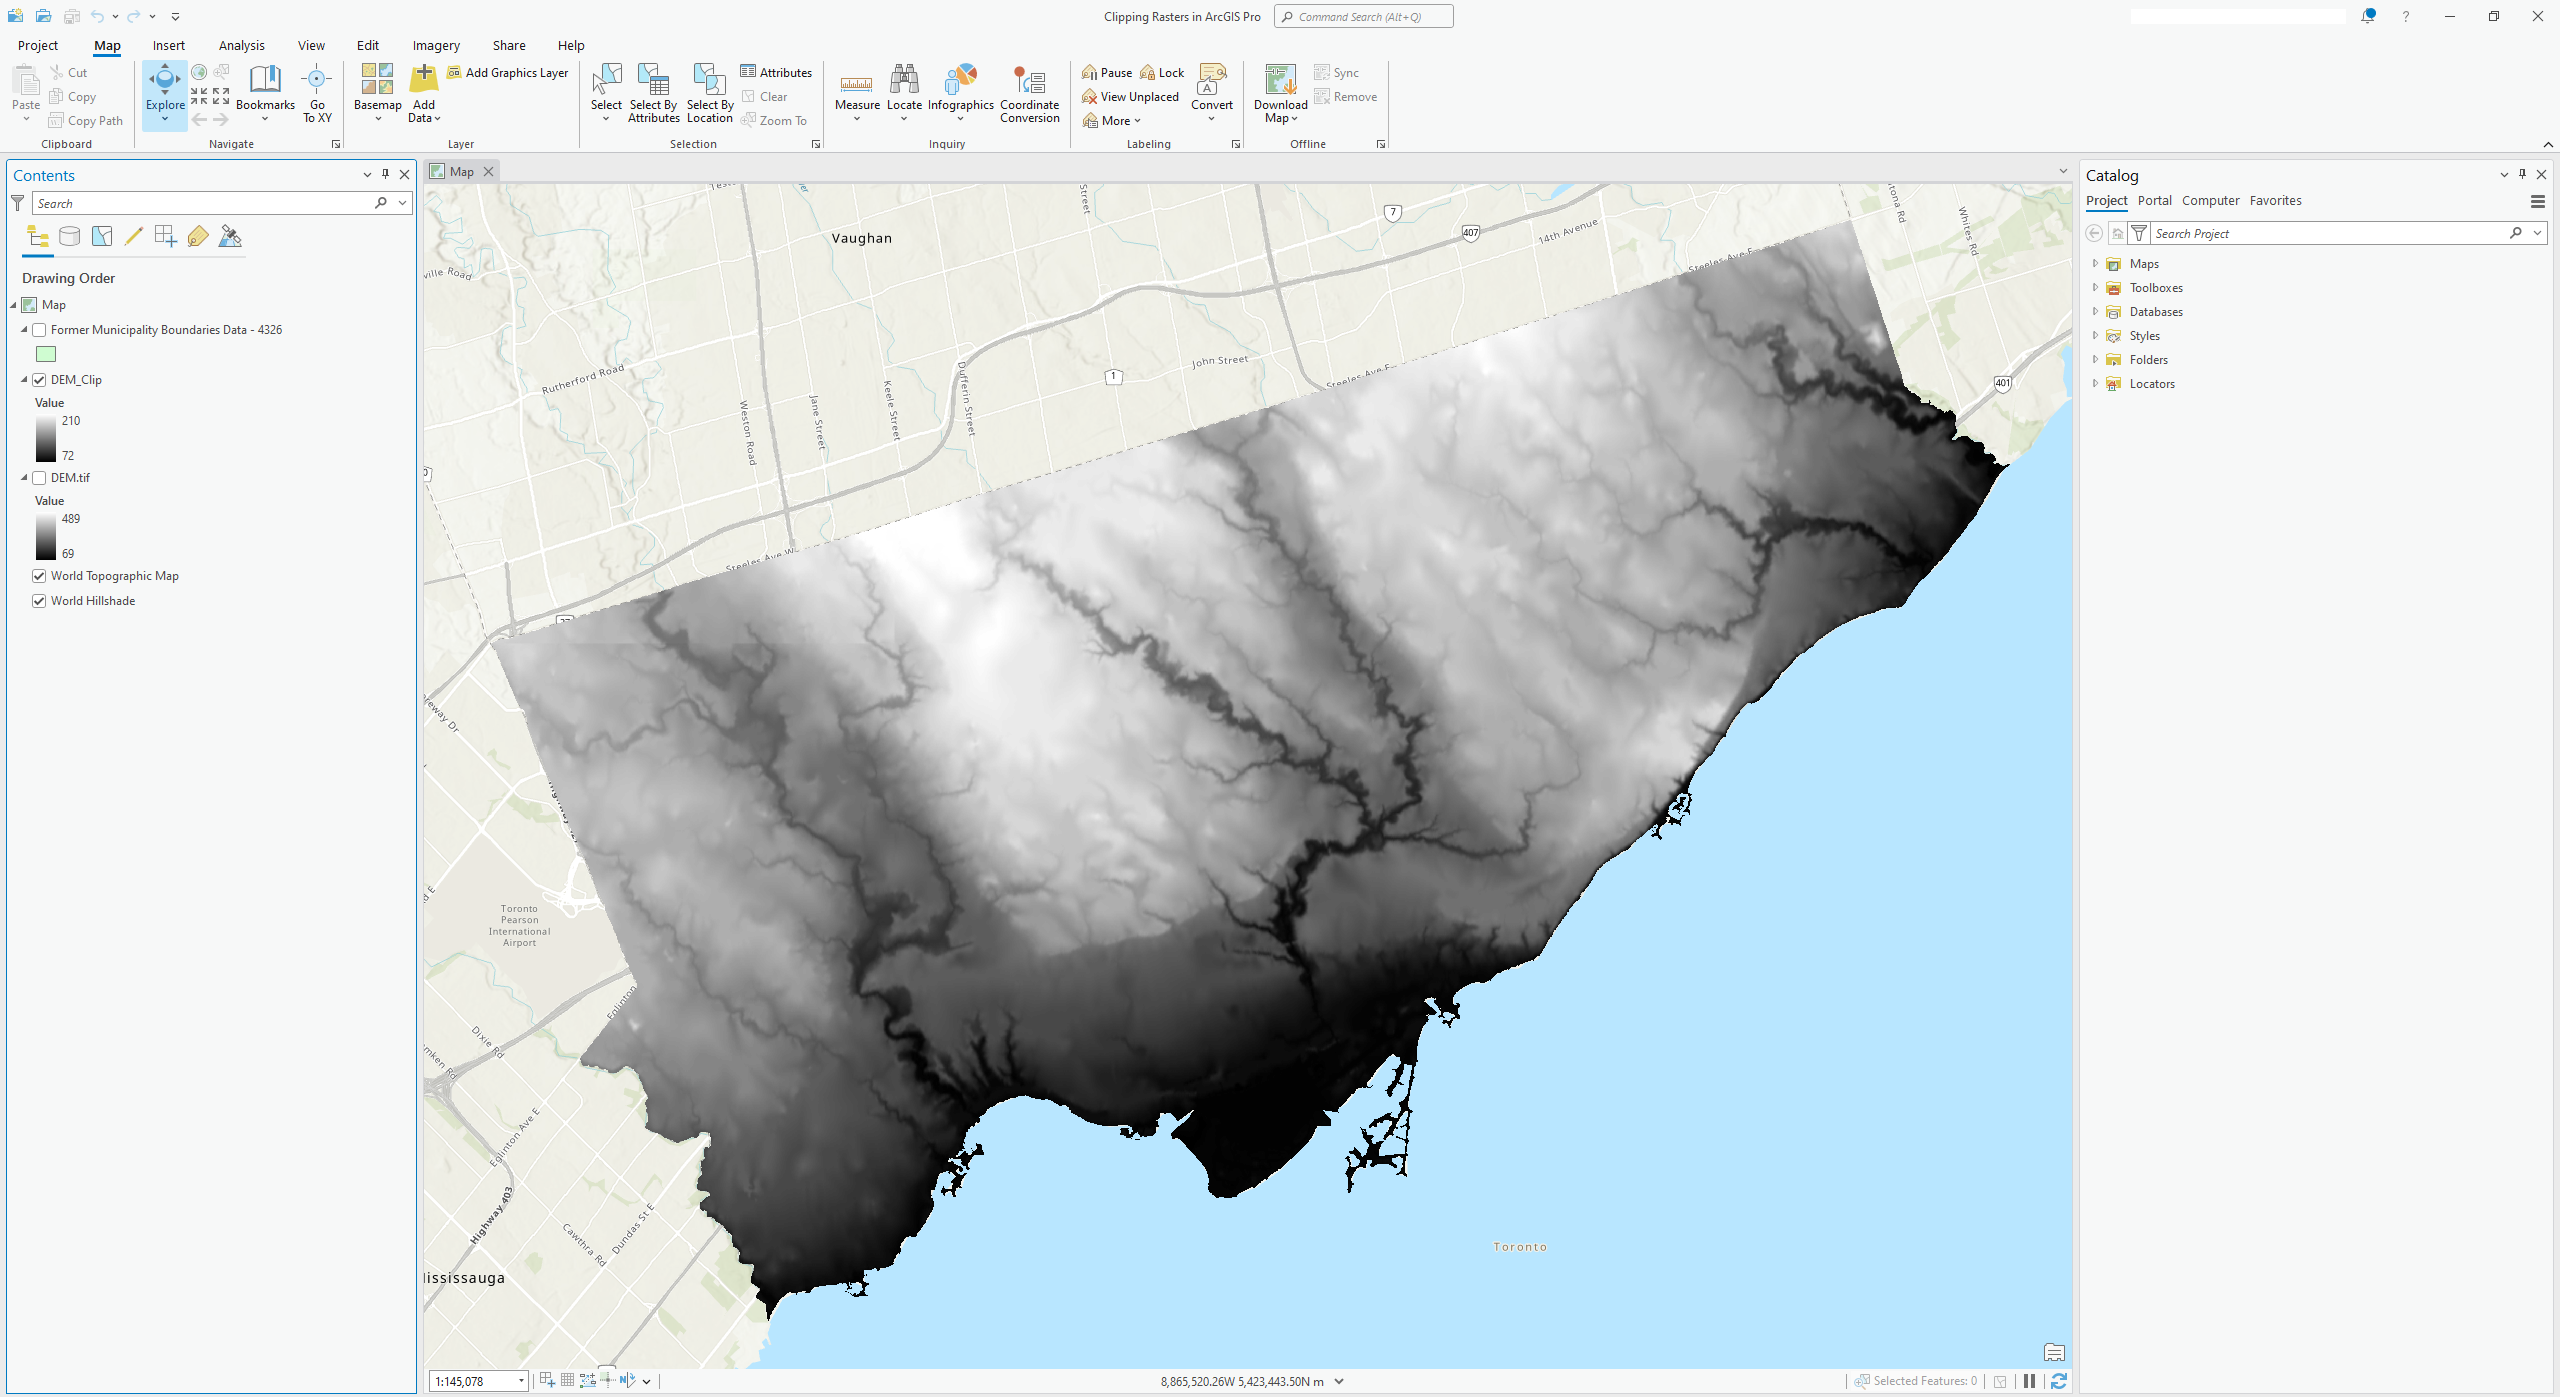Open the Infographics tool
This screenshot has height=1397, width=2561.
(961, 94)
